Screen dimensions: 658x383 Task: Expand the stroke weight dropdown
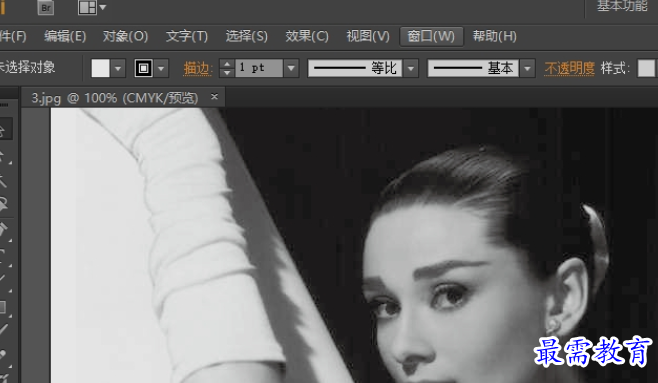tap(291, 68)
